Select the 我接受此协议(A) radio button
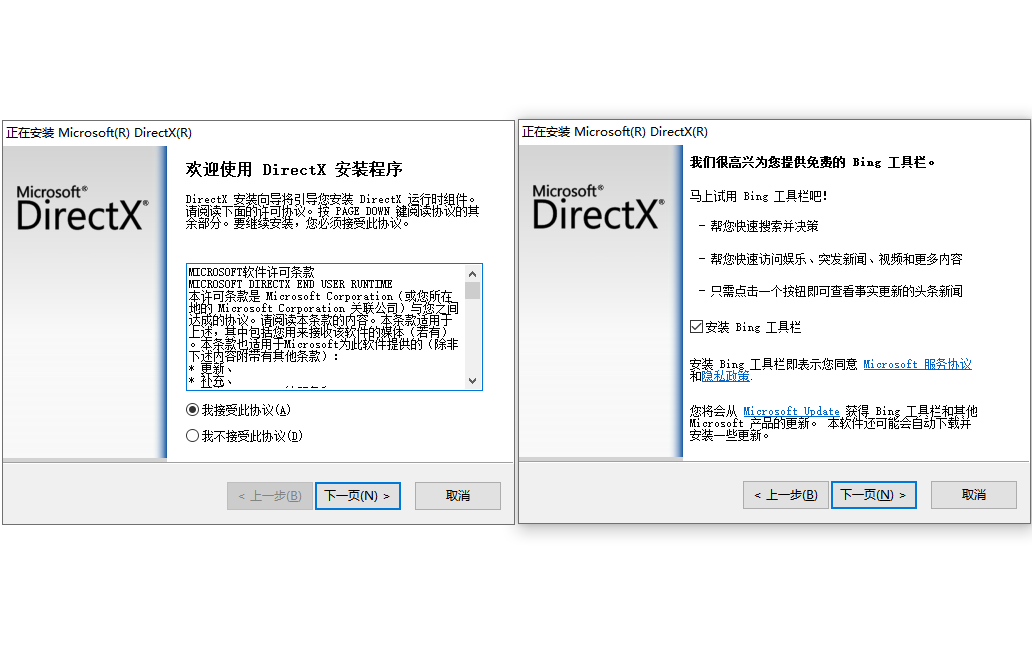Screen dimensions: 1032x650 pos(192,410)
